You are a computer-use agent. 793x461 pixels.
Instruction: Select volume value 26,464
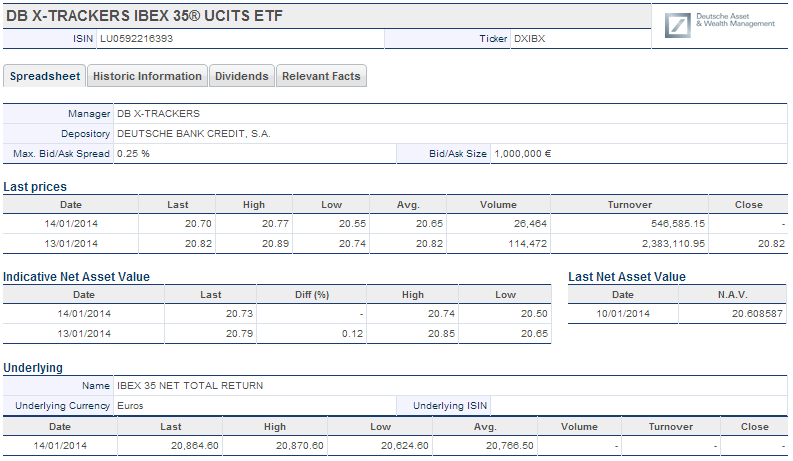530,223
